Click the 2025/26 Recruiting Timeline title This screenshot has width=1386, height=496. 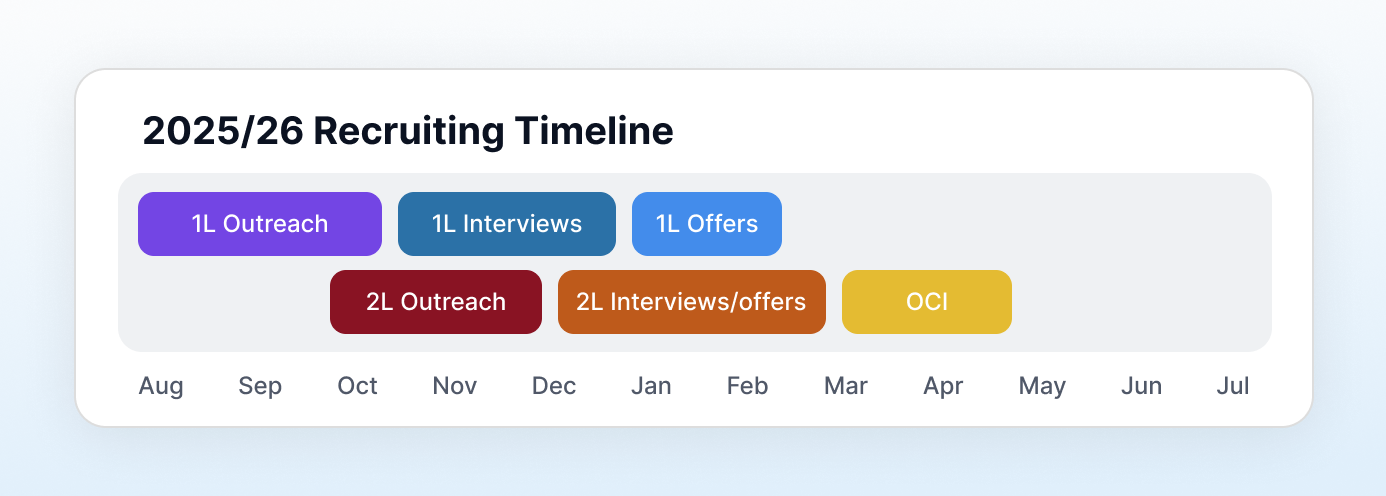[x=408, y=132]
